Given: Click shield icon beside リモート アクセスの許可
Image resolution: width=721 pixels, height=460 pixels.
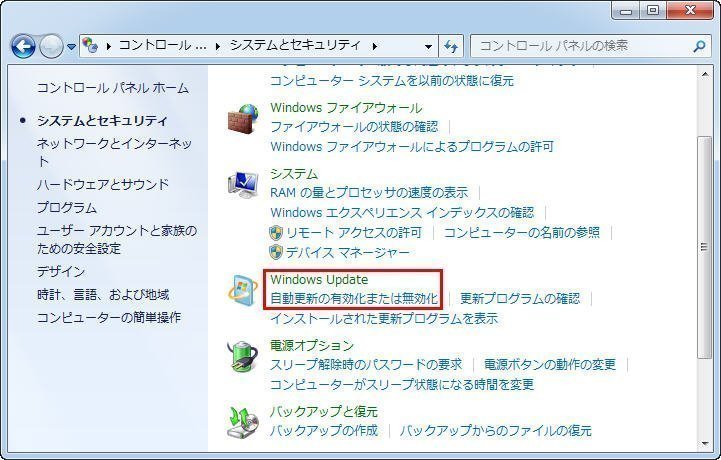Looking at the screenshot, I should pos(275,233).
